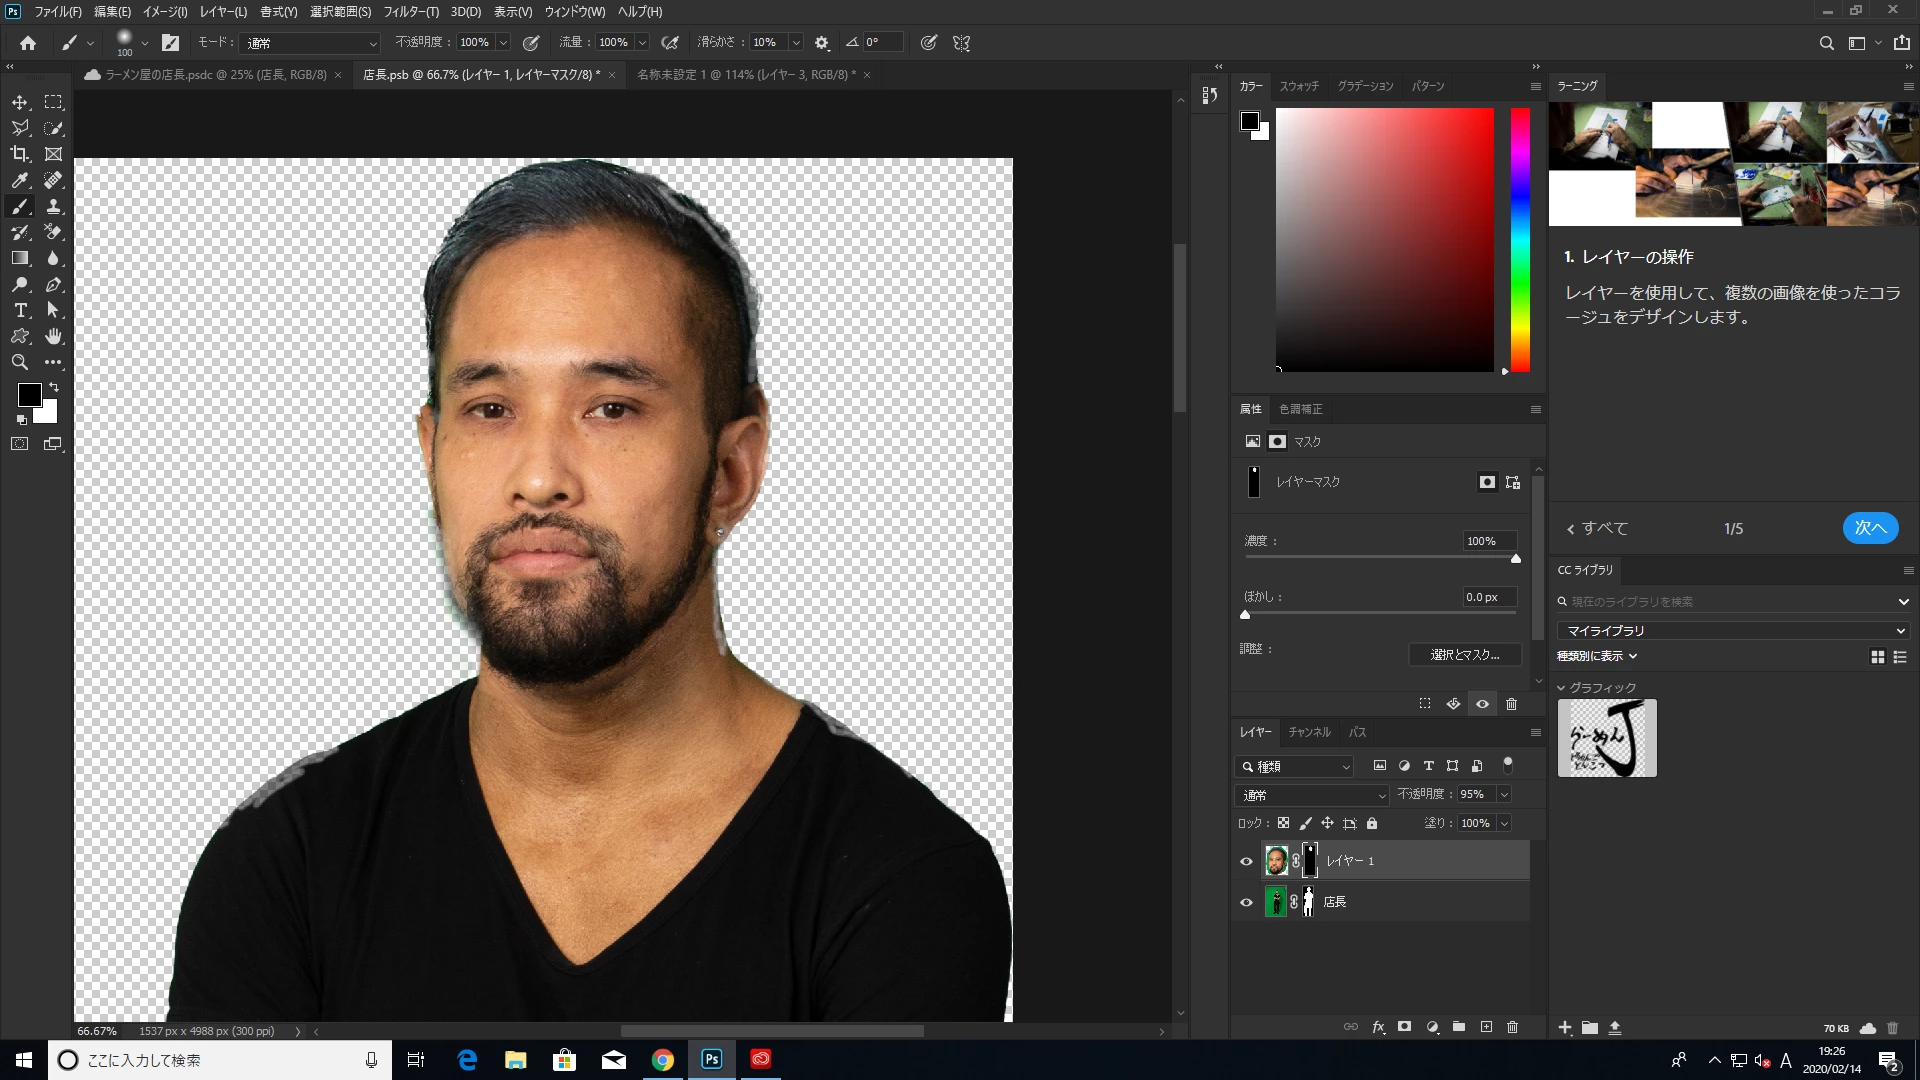This screenshot has width=1920, height=1080.
Task: Click the 選択とマスク... button
Action: point(1464,655)
